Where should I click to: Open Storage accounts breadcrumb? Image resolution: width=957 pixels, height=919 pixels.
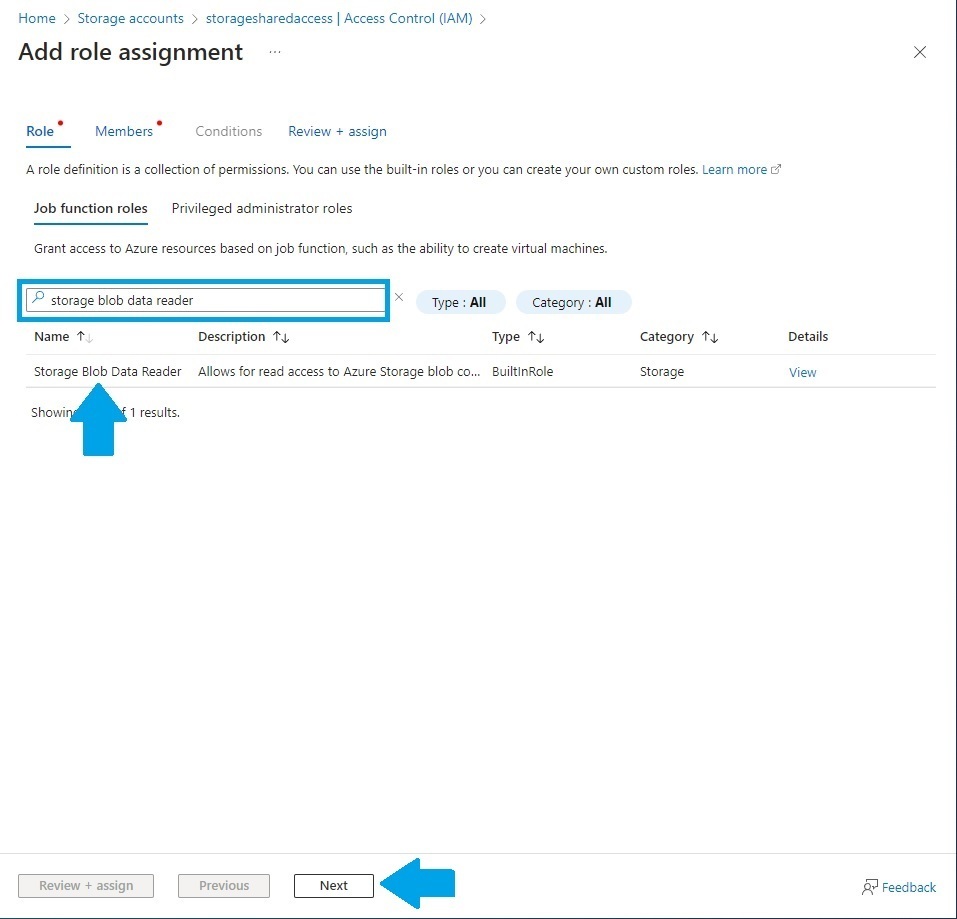[131, 18]
